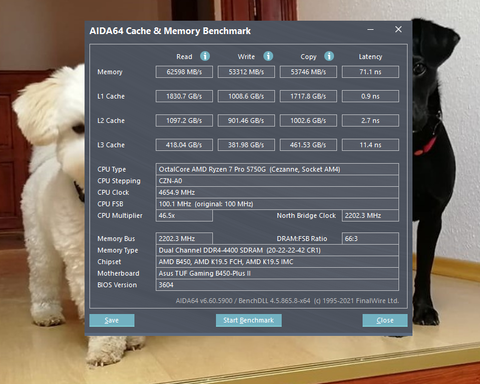
Task: Click L2 Cache read value 1097.2 GB/s
Action: (x=184, y=121)
